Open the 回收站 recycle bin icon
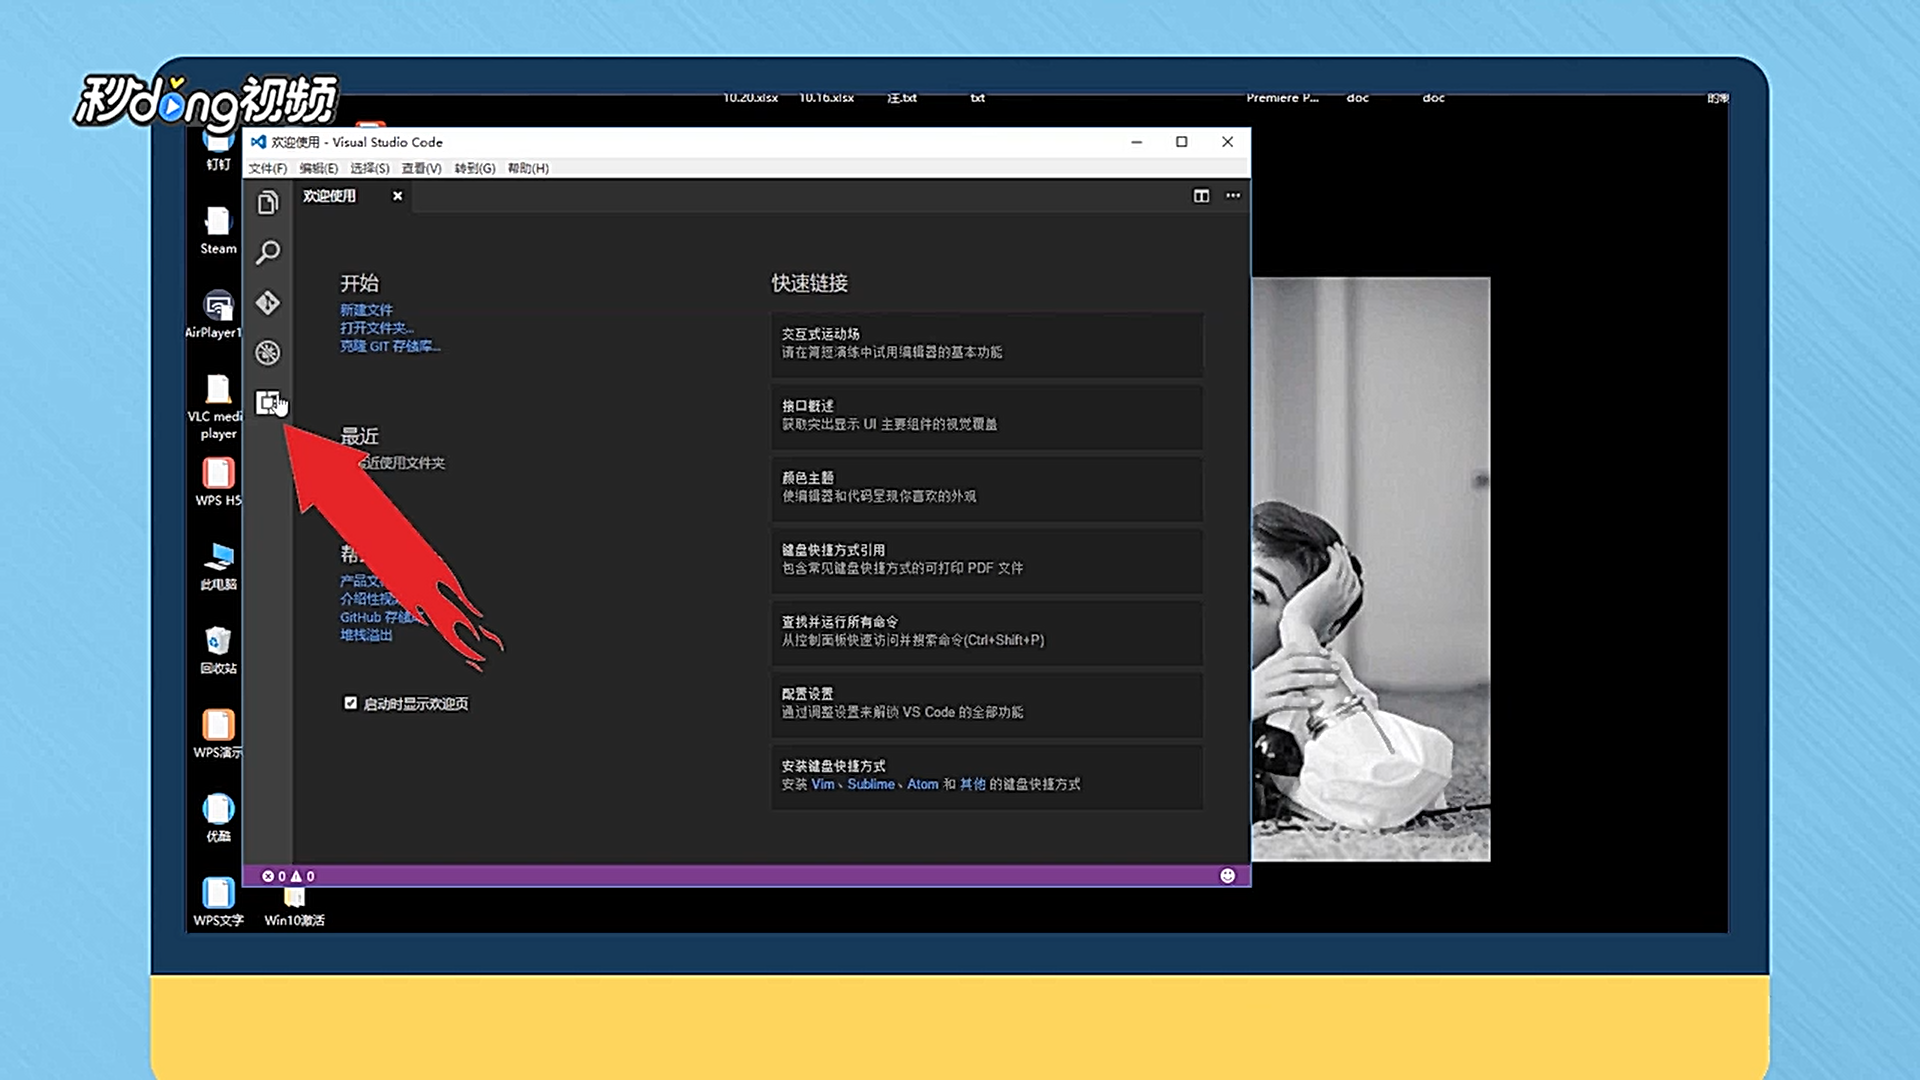 (218, 650)
